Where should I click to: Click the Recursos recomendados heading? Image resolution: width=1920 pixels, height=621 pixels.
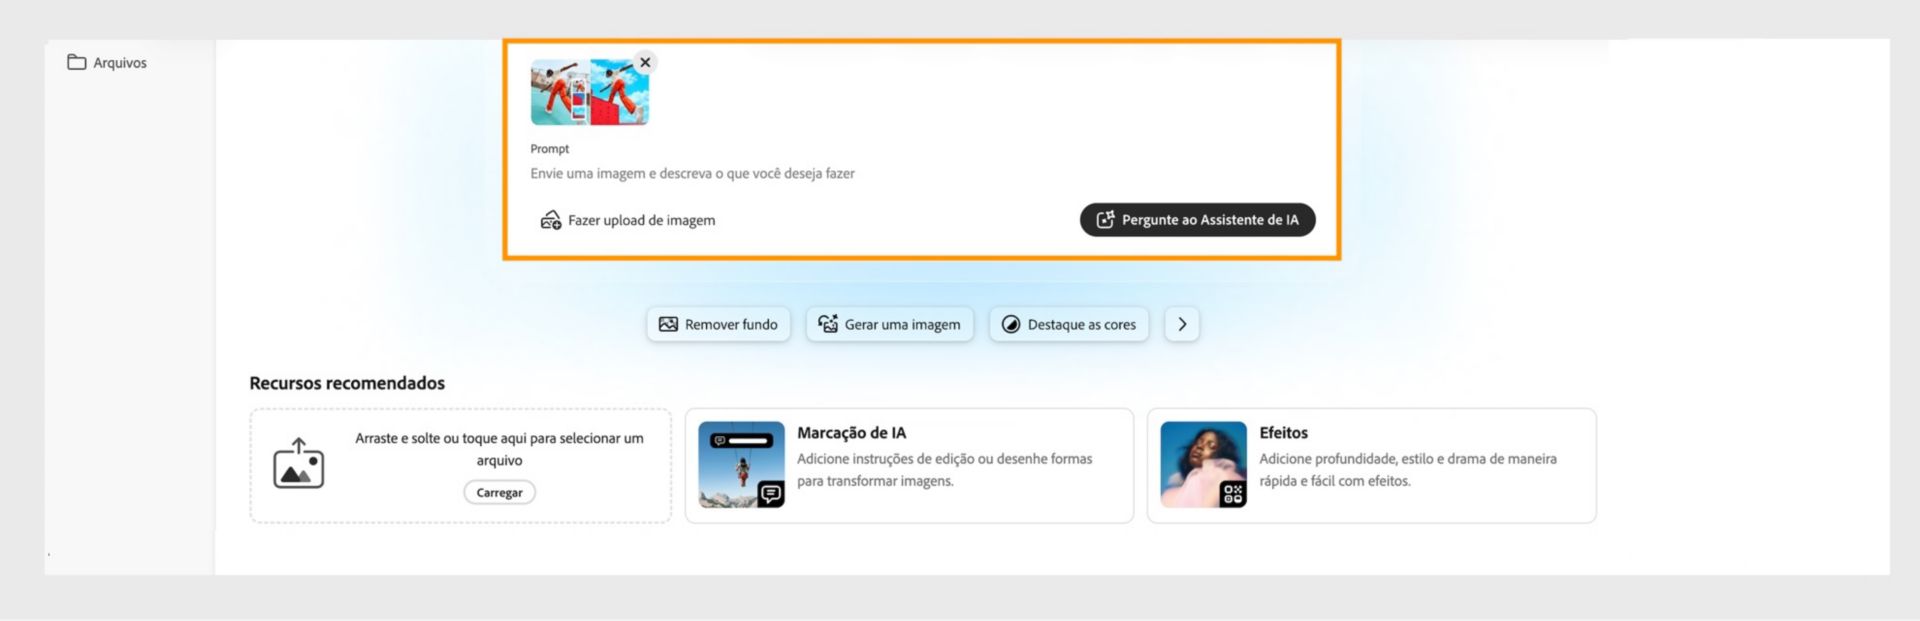pos(347,383)
